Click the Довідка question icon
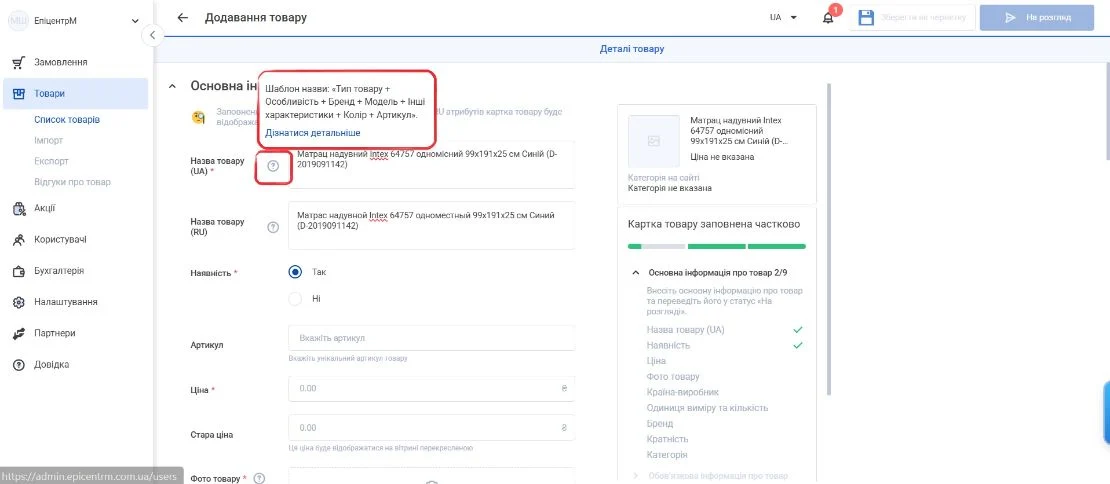 (19, 364)
